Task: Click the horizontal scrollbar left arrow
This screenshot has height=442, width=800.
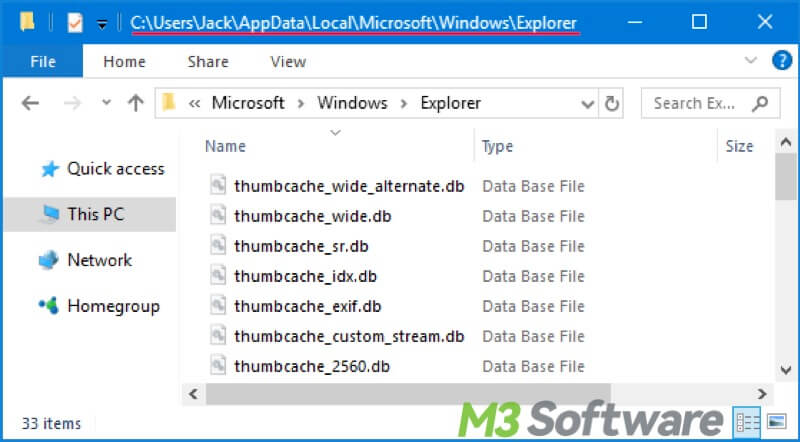Action: click(193, 394)
